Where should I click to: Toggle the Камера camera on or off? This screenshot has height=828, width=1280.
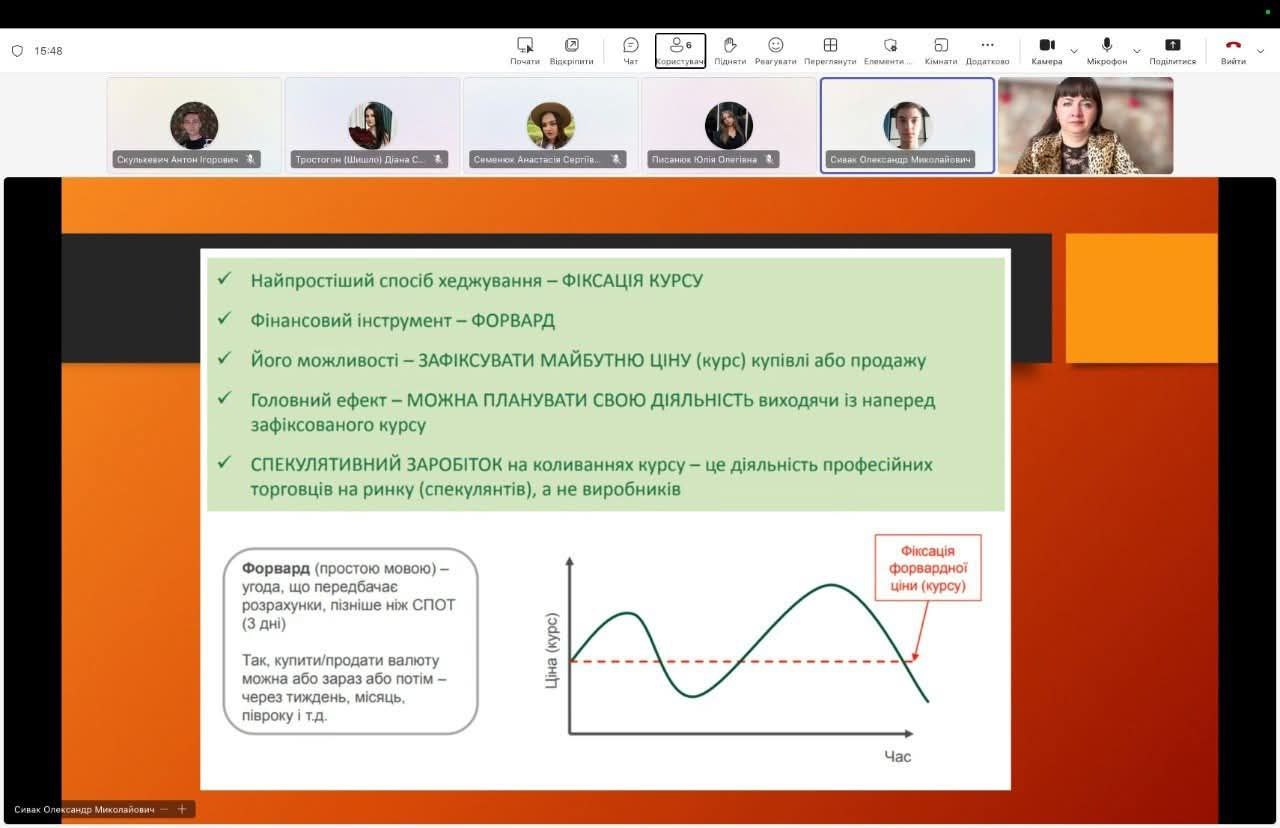(x=1047, y=50)
